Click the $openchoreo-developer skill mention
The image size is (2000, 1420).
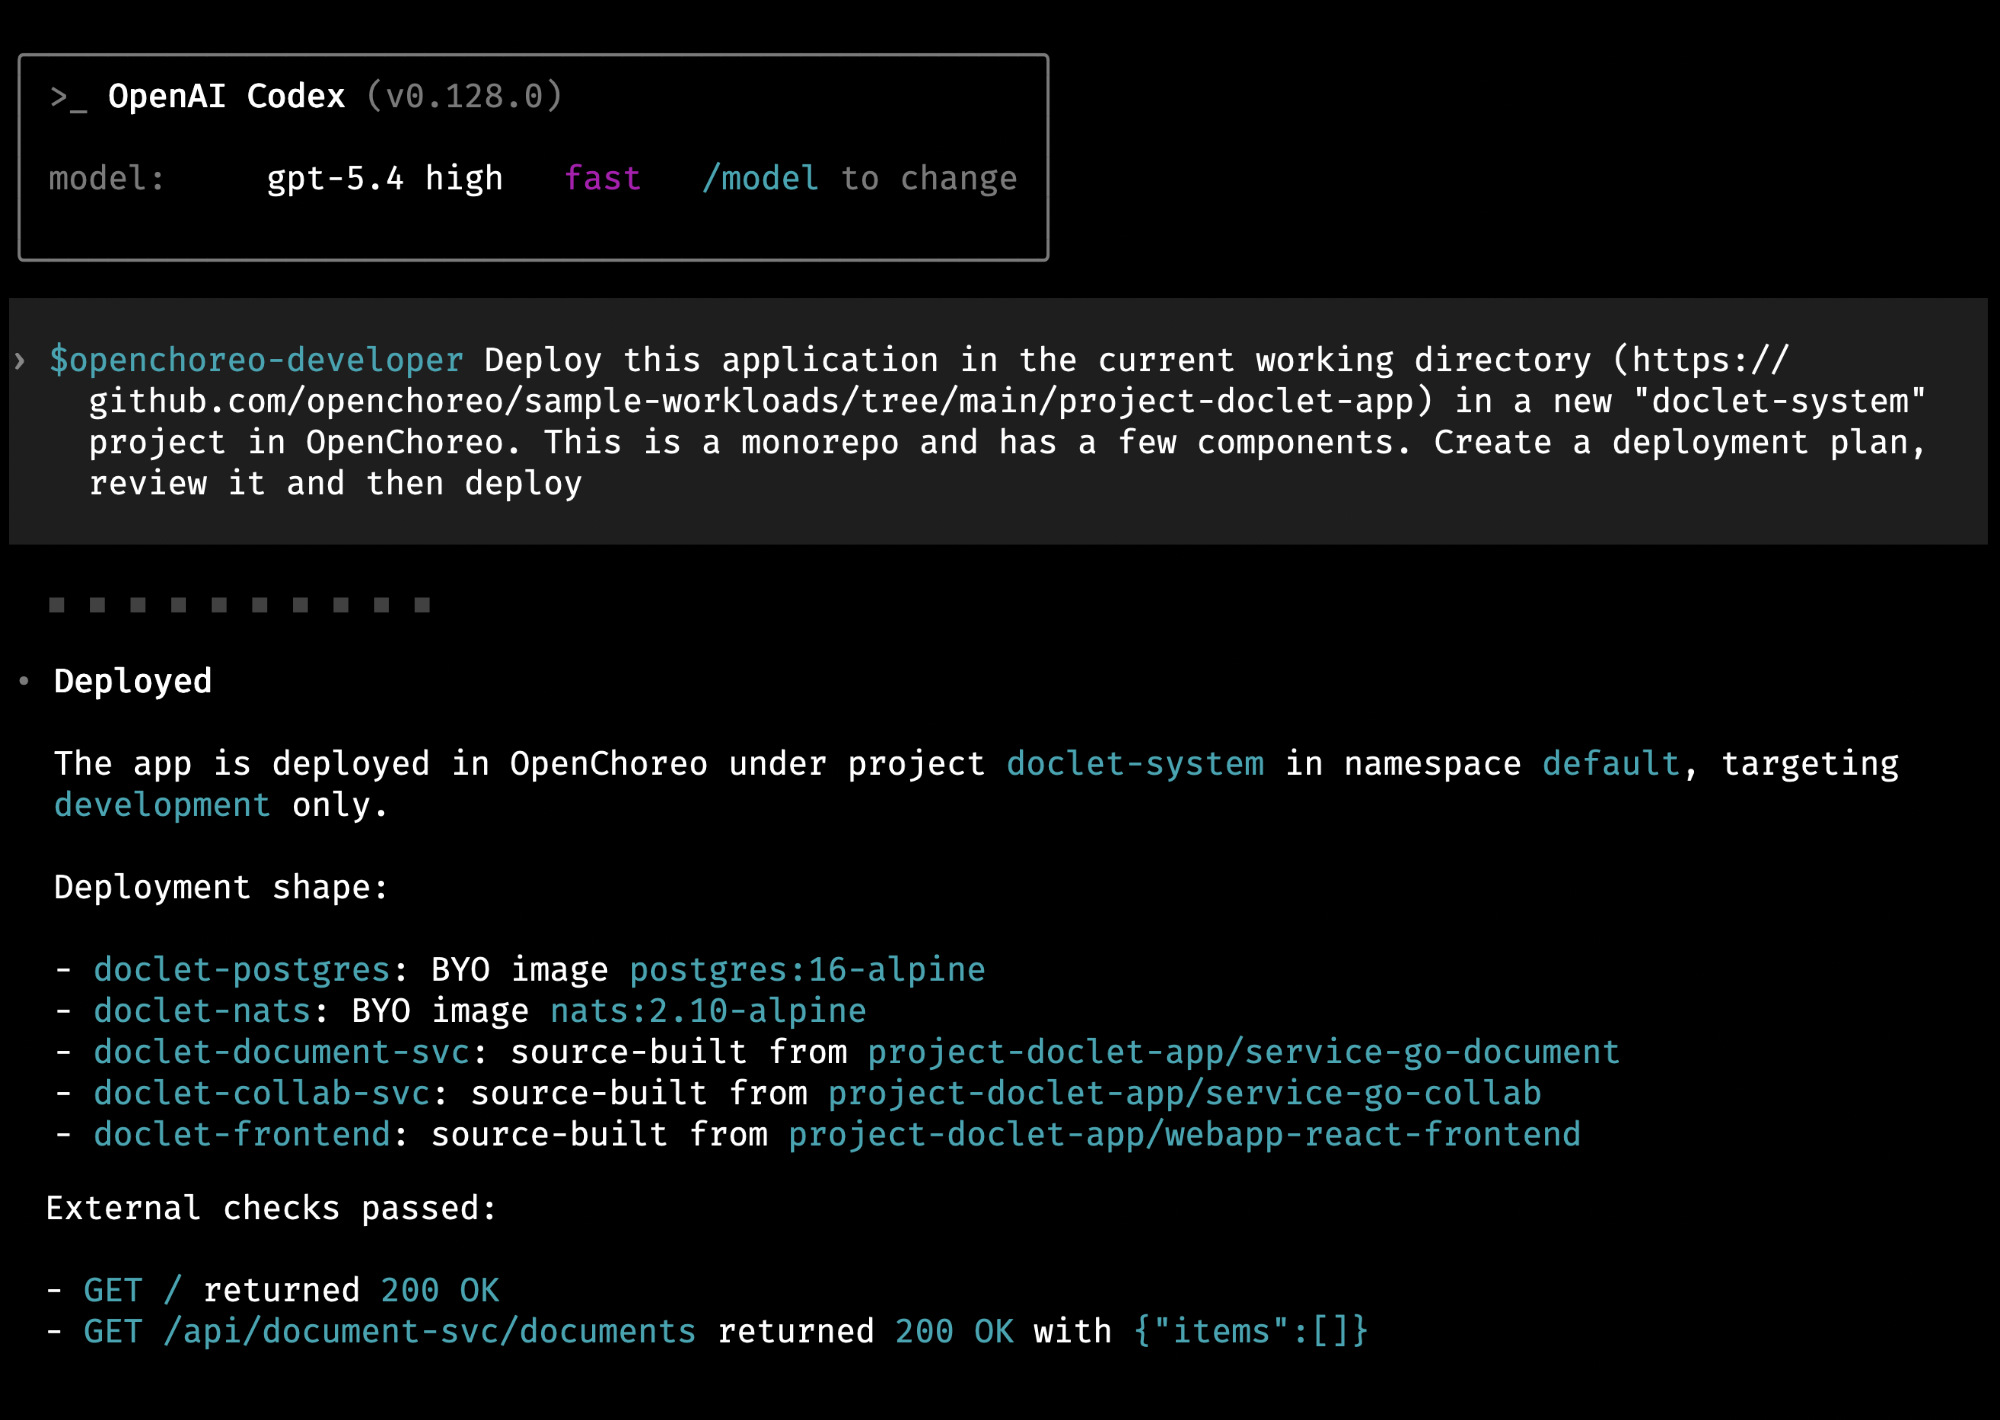pos(257,360)
